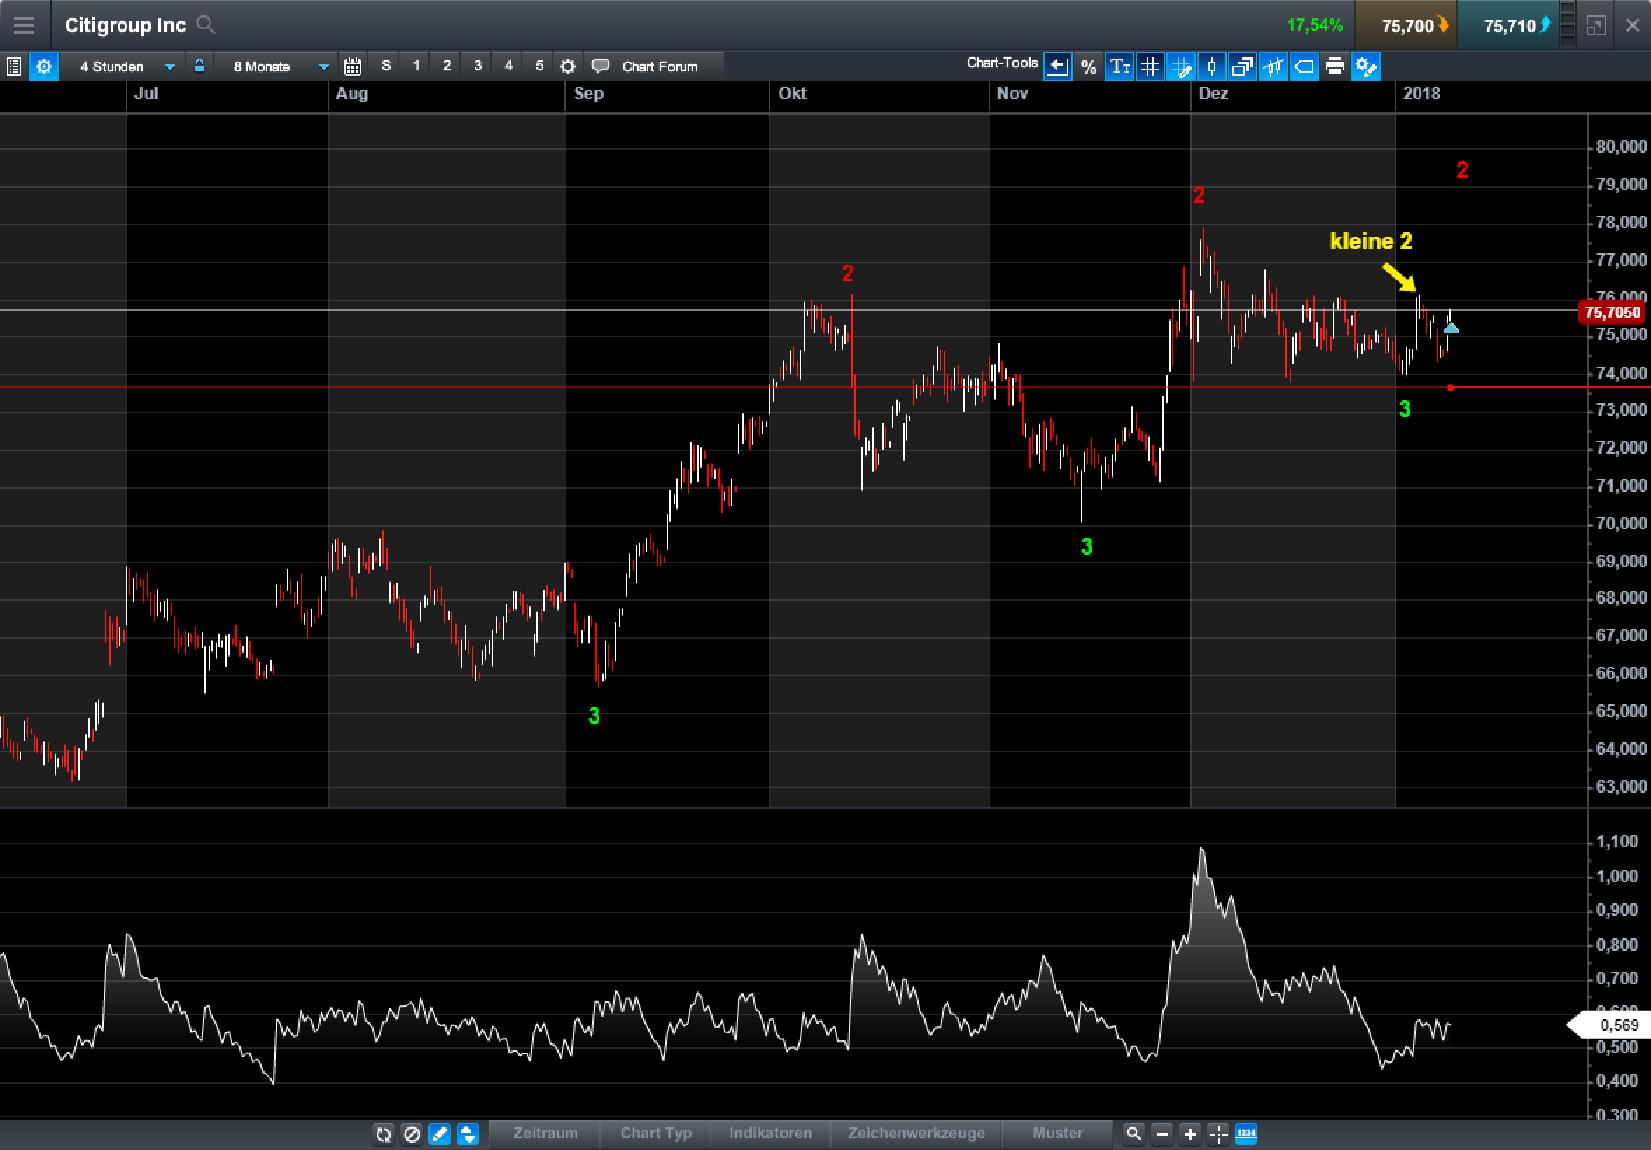1651x1150 pixels.
Task: Open the chart settings gear icon
Action: coord(44,66)
